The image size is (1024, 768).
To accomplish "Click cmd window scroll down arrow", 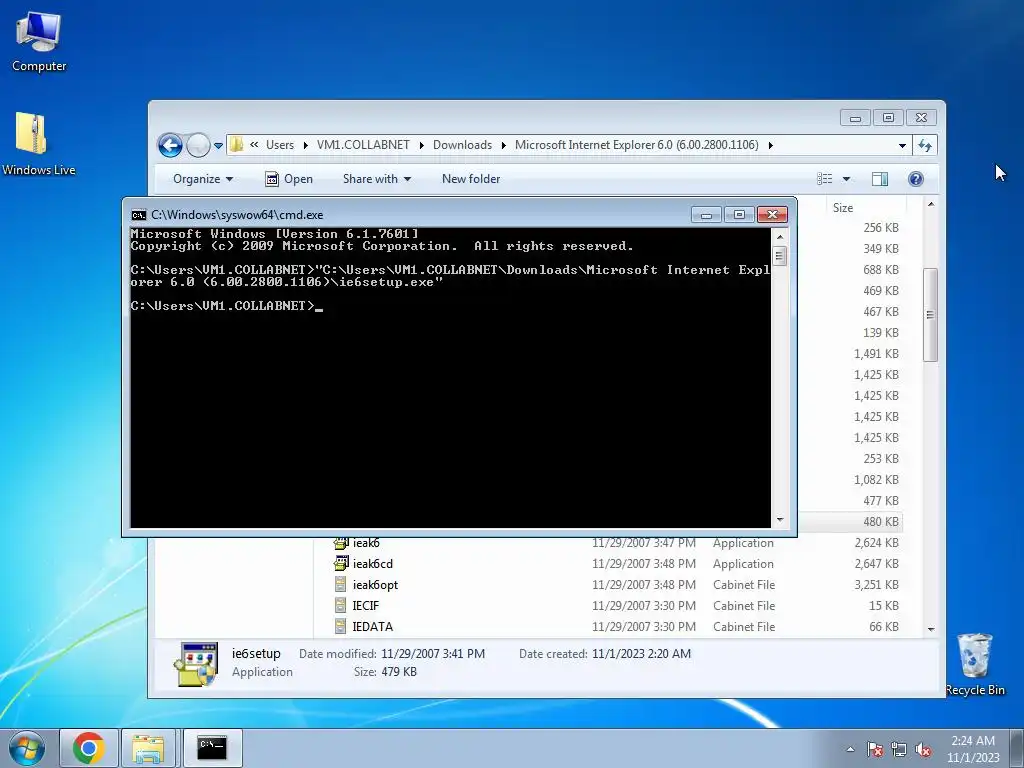I will click(780, 520).
